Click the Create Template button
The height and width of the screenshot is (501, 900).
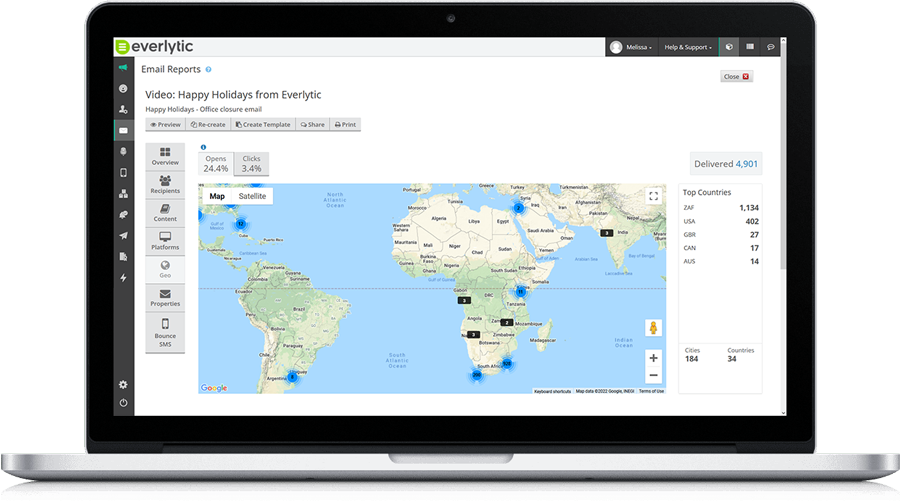coord(263,125)
